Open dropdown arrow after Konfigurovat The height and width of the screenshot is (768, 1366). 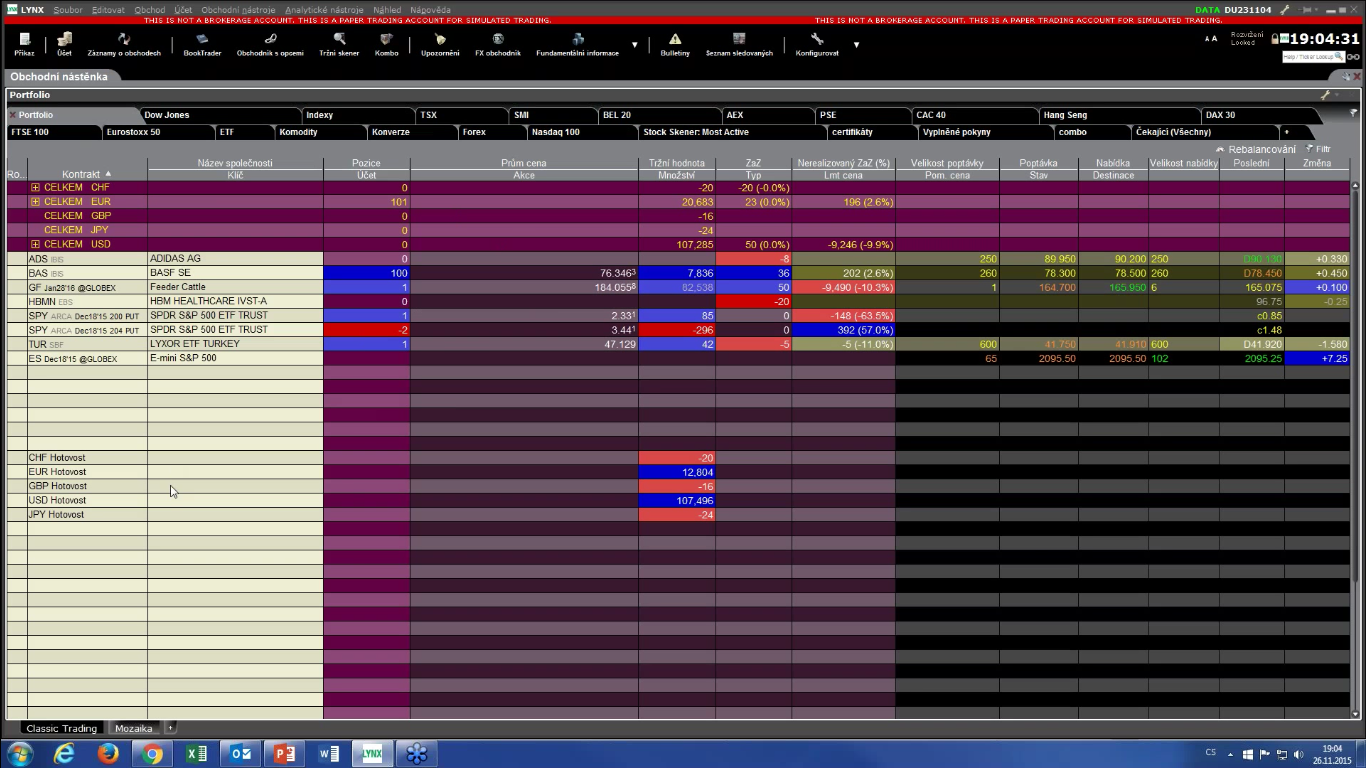856,45
